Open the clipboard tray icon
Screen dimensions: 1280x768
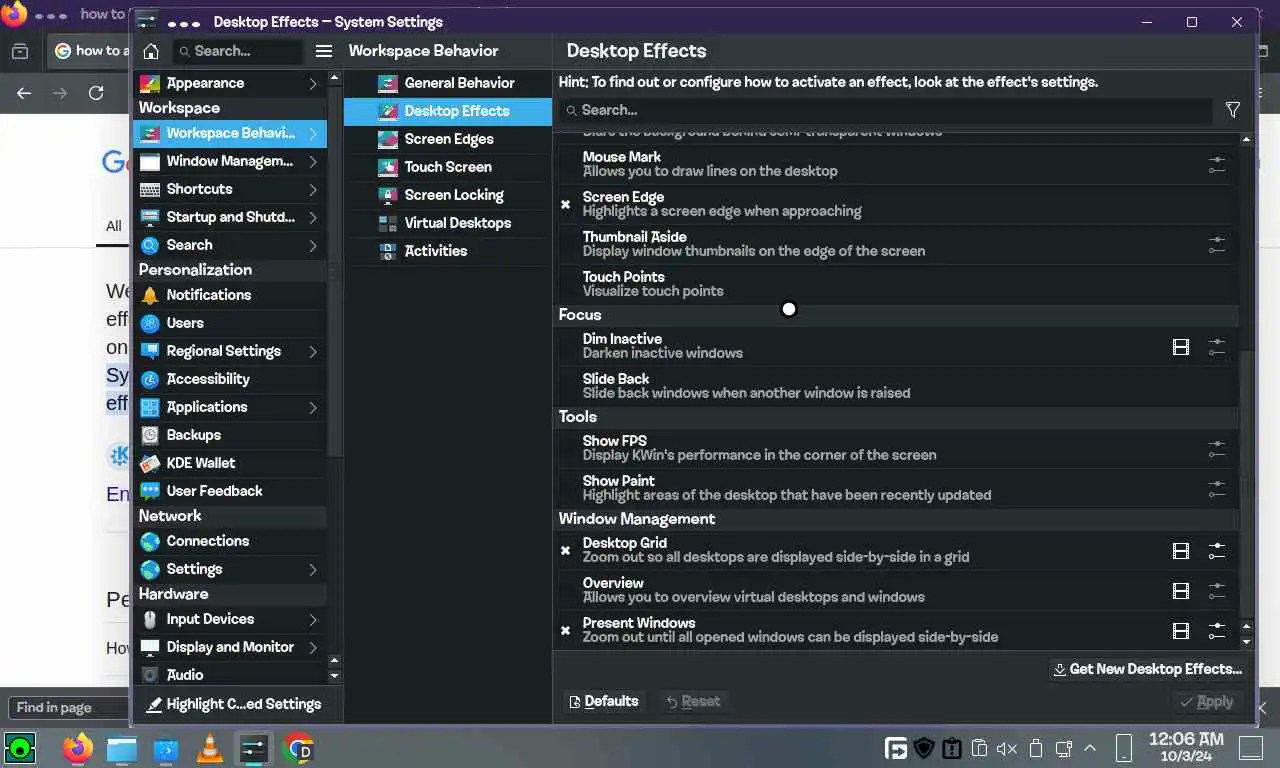pos(980,748)
